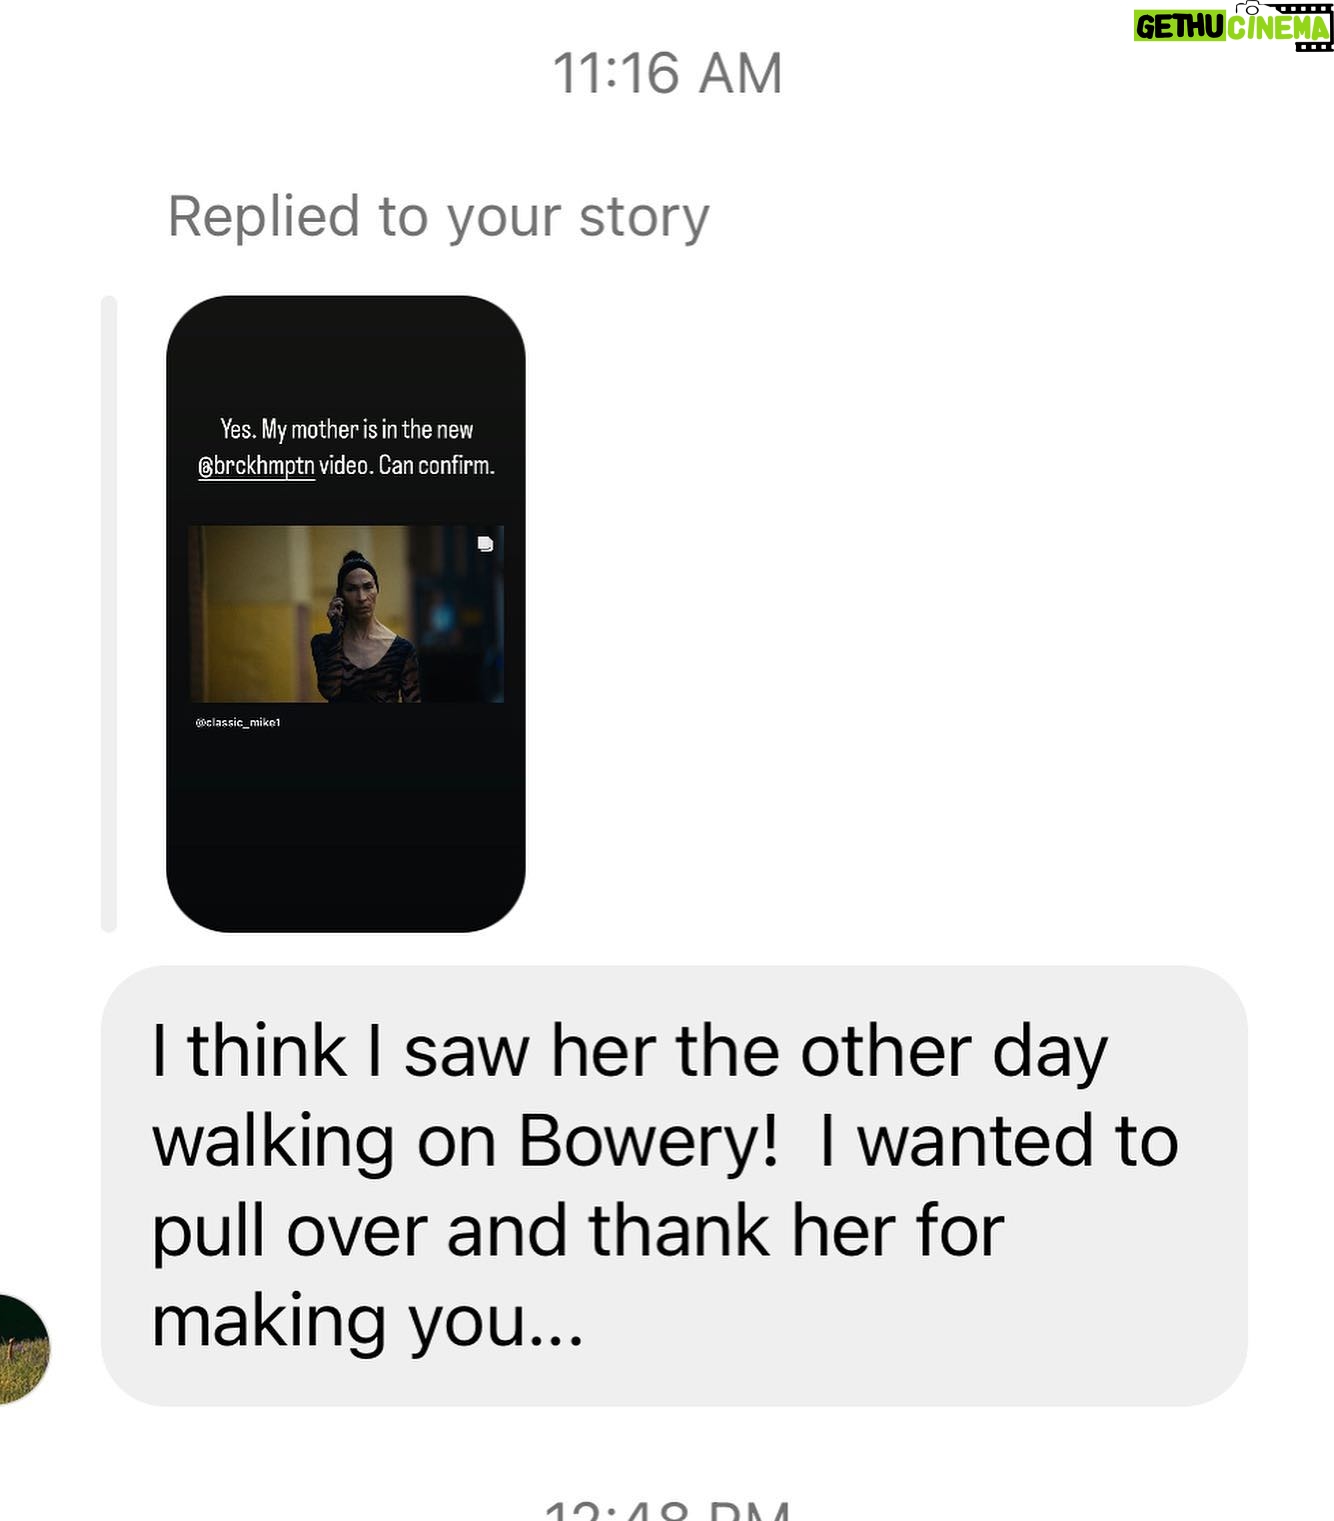The image size is (1334, 1521).
Task: Click the camera icon in the watermark
Action: pos(1252,8)
